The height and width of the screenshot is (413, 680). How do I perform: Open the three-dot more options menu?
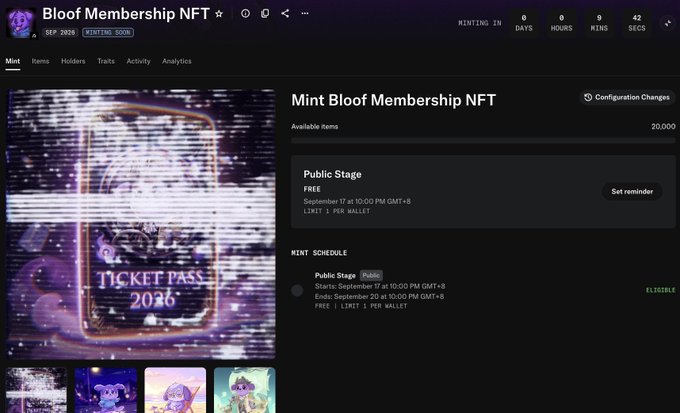click(305, 13)
